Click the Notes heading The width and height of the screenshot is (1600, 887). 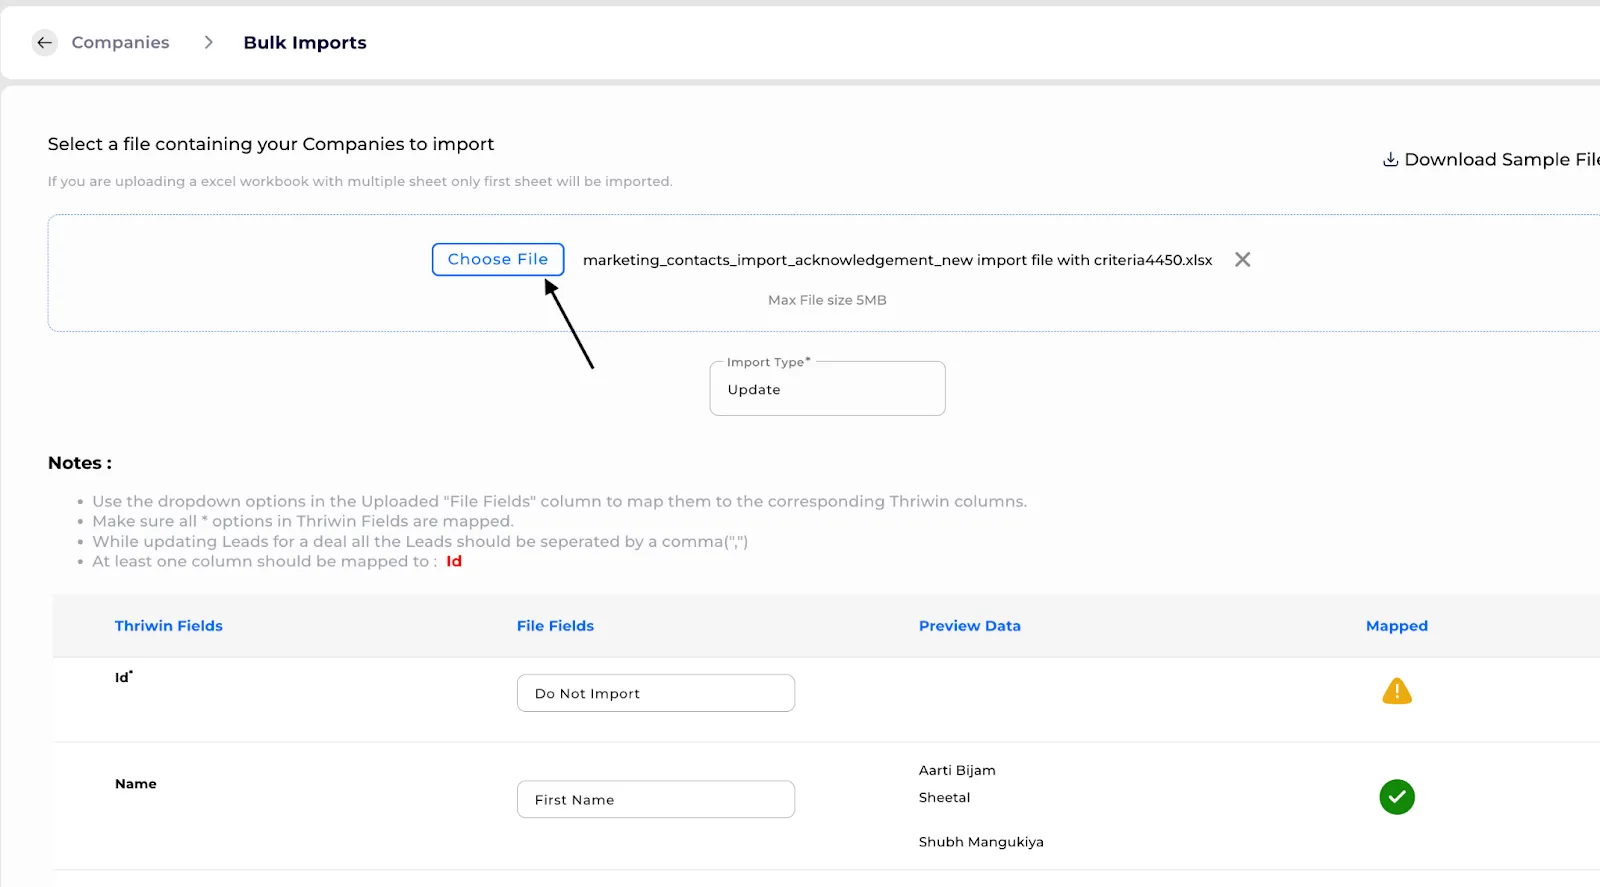click(80, 463)
